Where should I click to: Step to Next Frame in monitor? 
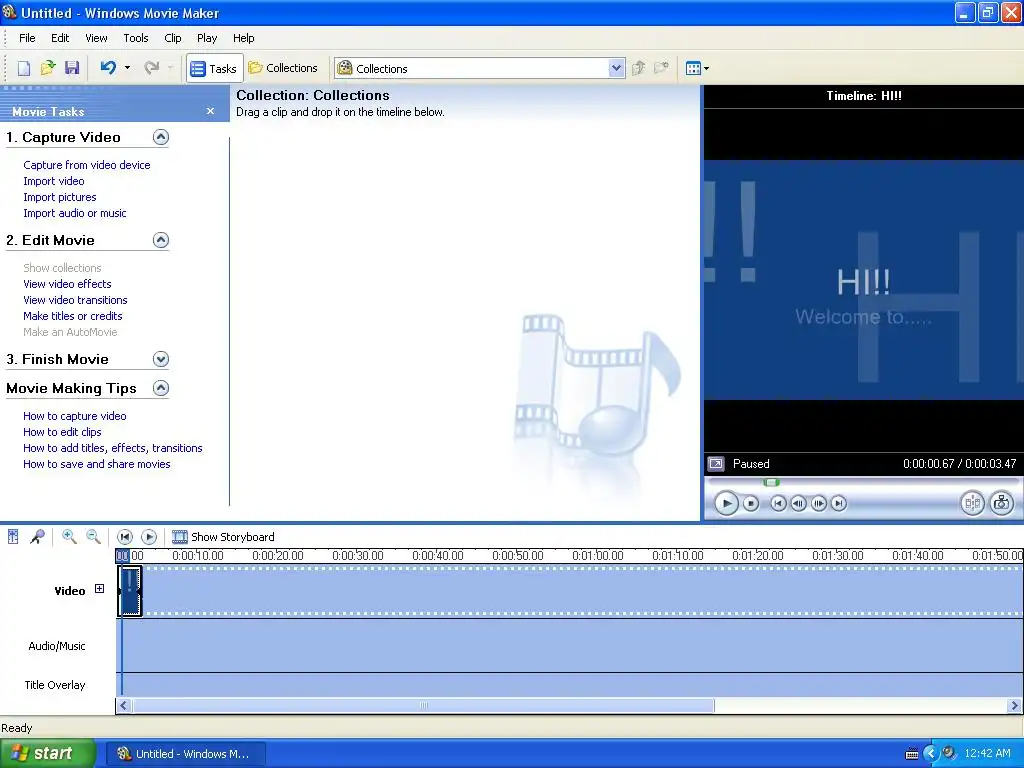[818, 504]
